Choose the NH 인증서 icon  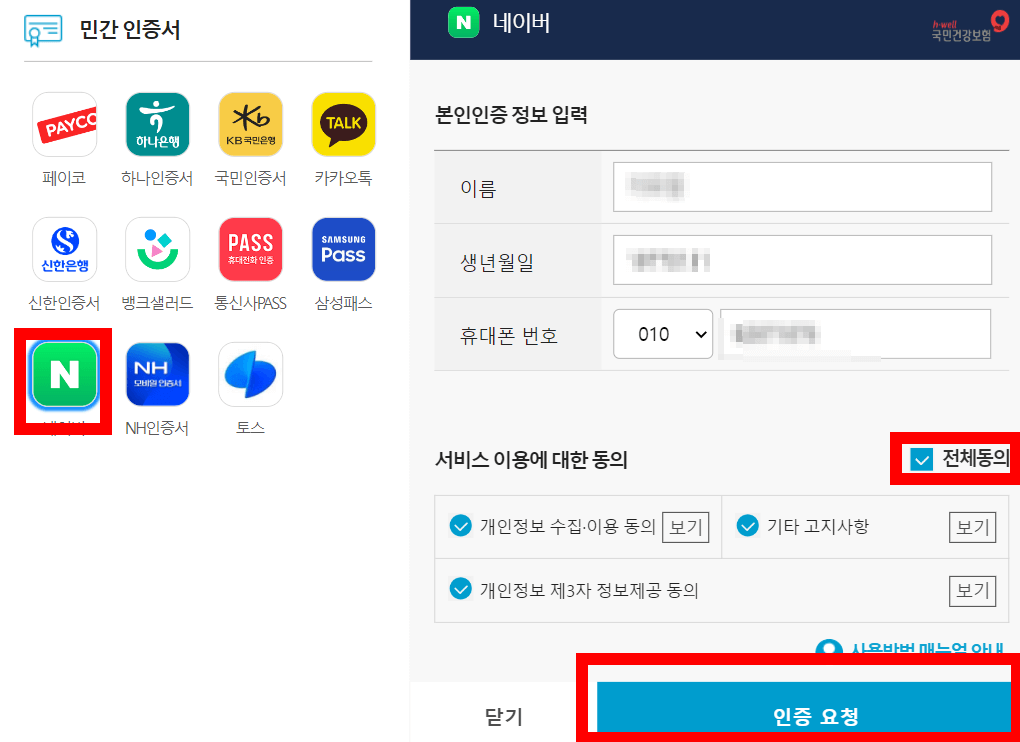click(157, 374)
